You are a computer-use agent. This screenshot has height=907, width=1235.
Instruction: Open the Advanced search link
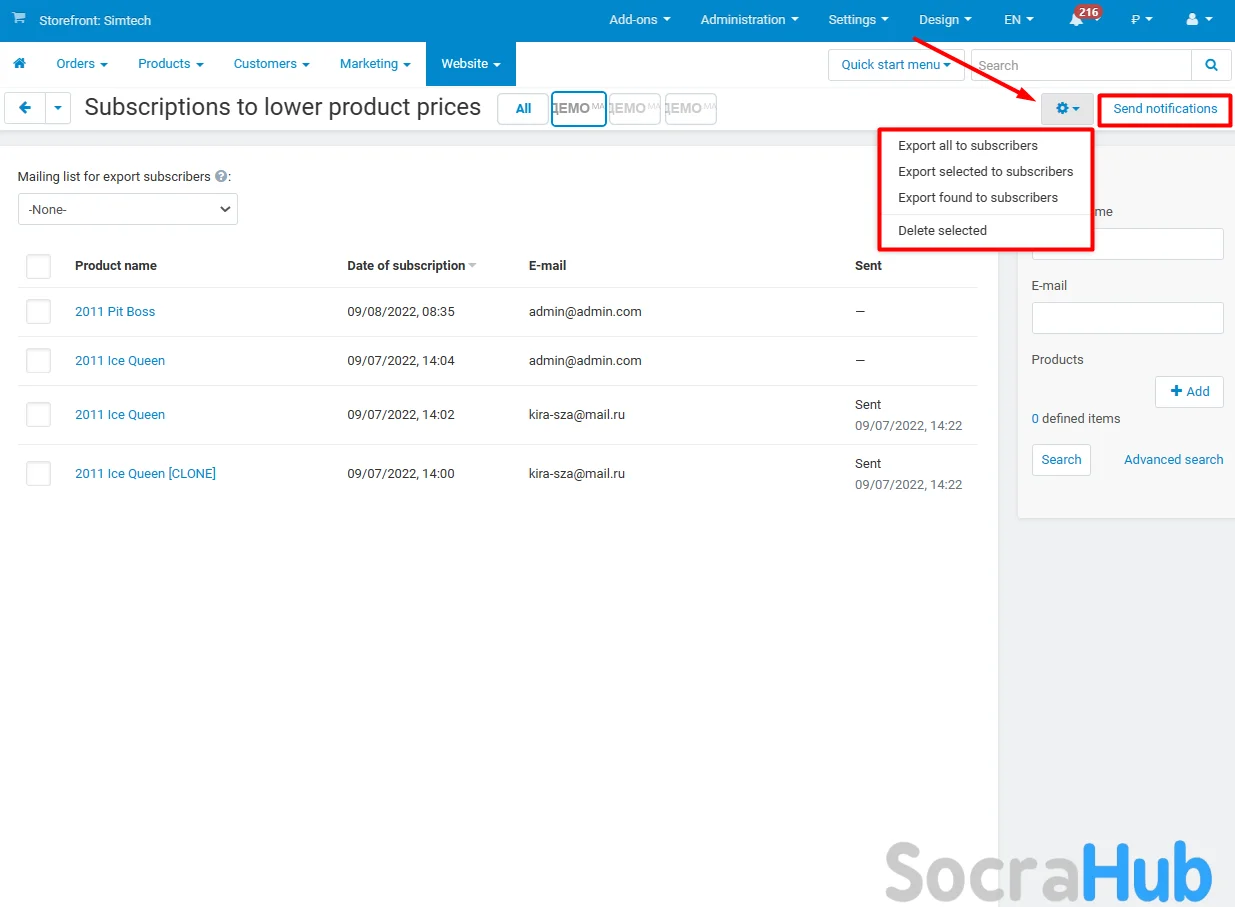(x=1173, y=460)
